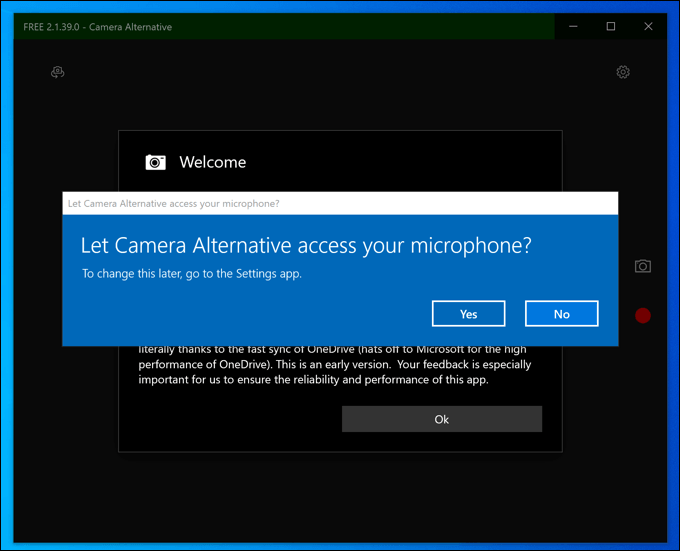
Task: Click the large microphone access question heading
Action: point(306,245)
